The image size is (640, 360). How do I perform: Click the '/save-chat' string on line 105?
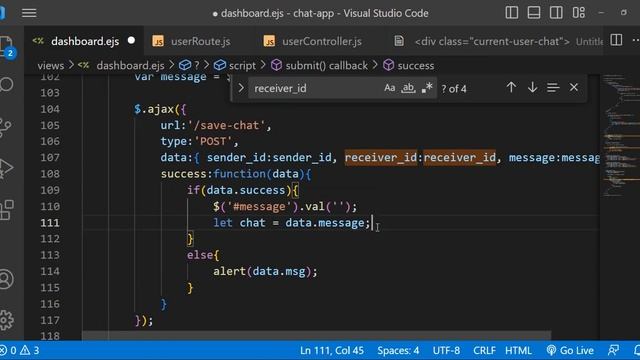pyautogui.click(x=227, y=125)
